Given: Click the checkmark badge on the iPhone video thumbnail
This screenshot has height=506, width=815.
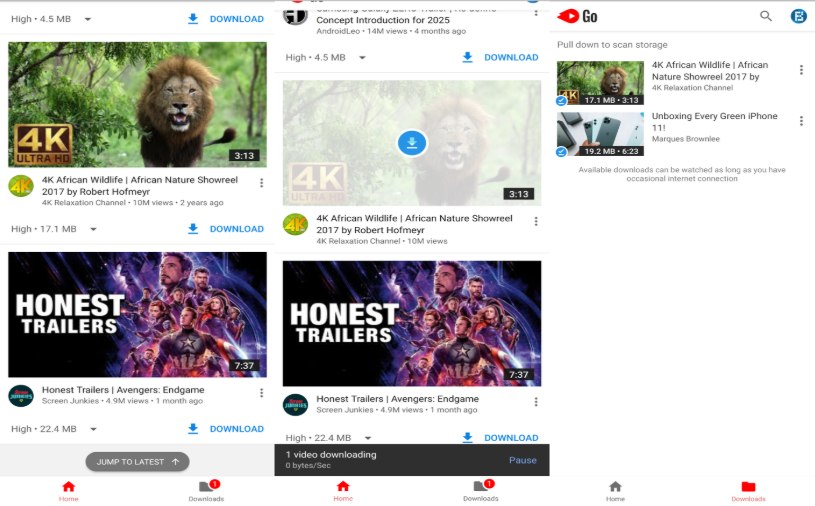Looking at the screenshot, I should point(562,152).
